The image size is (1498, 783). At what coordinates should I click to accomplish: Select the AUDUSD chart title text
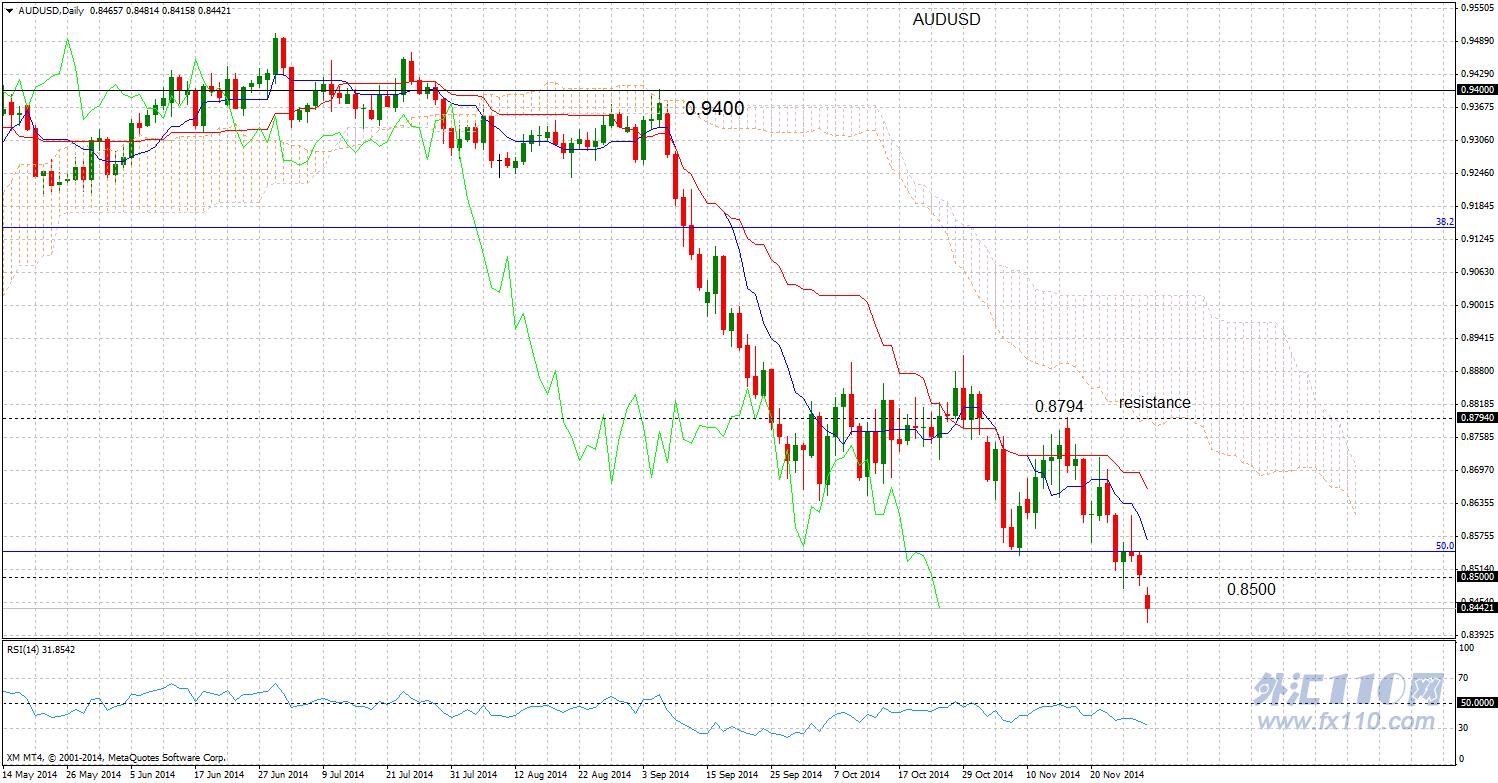pos(946,20)
